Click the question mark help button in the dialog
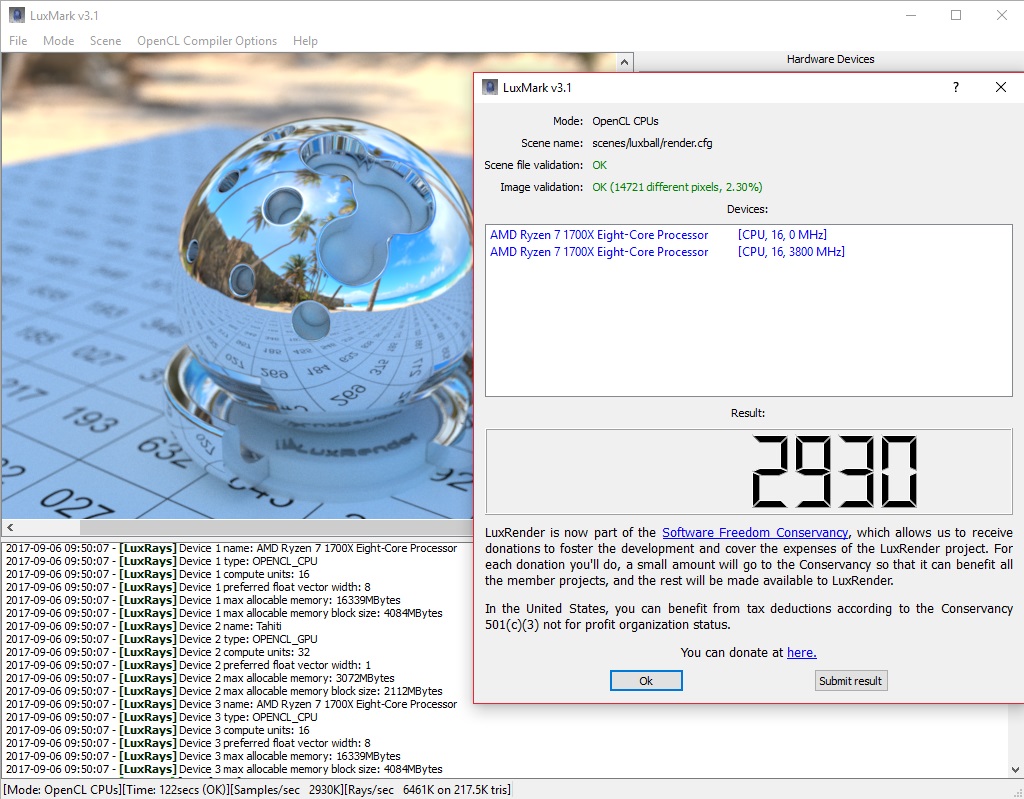 pyautogui.click(x=956, y=87)
